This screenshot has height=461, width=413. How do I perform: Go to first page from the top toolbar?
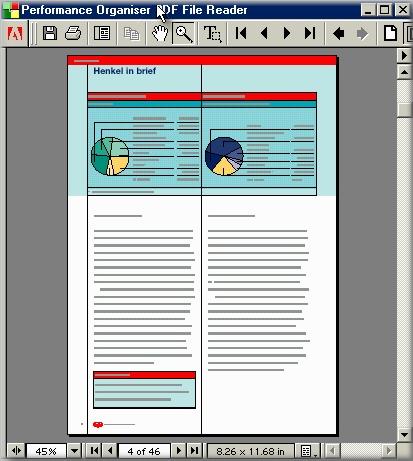coord(241,33)
